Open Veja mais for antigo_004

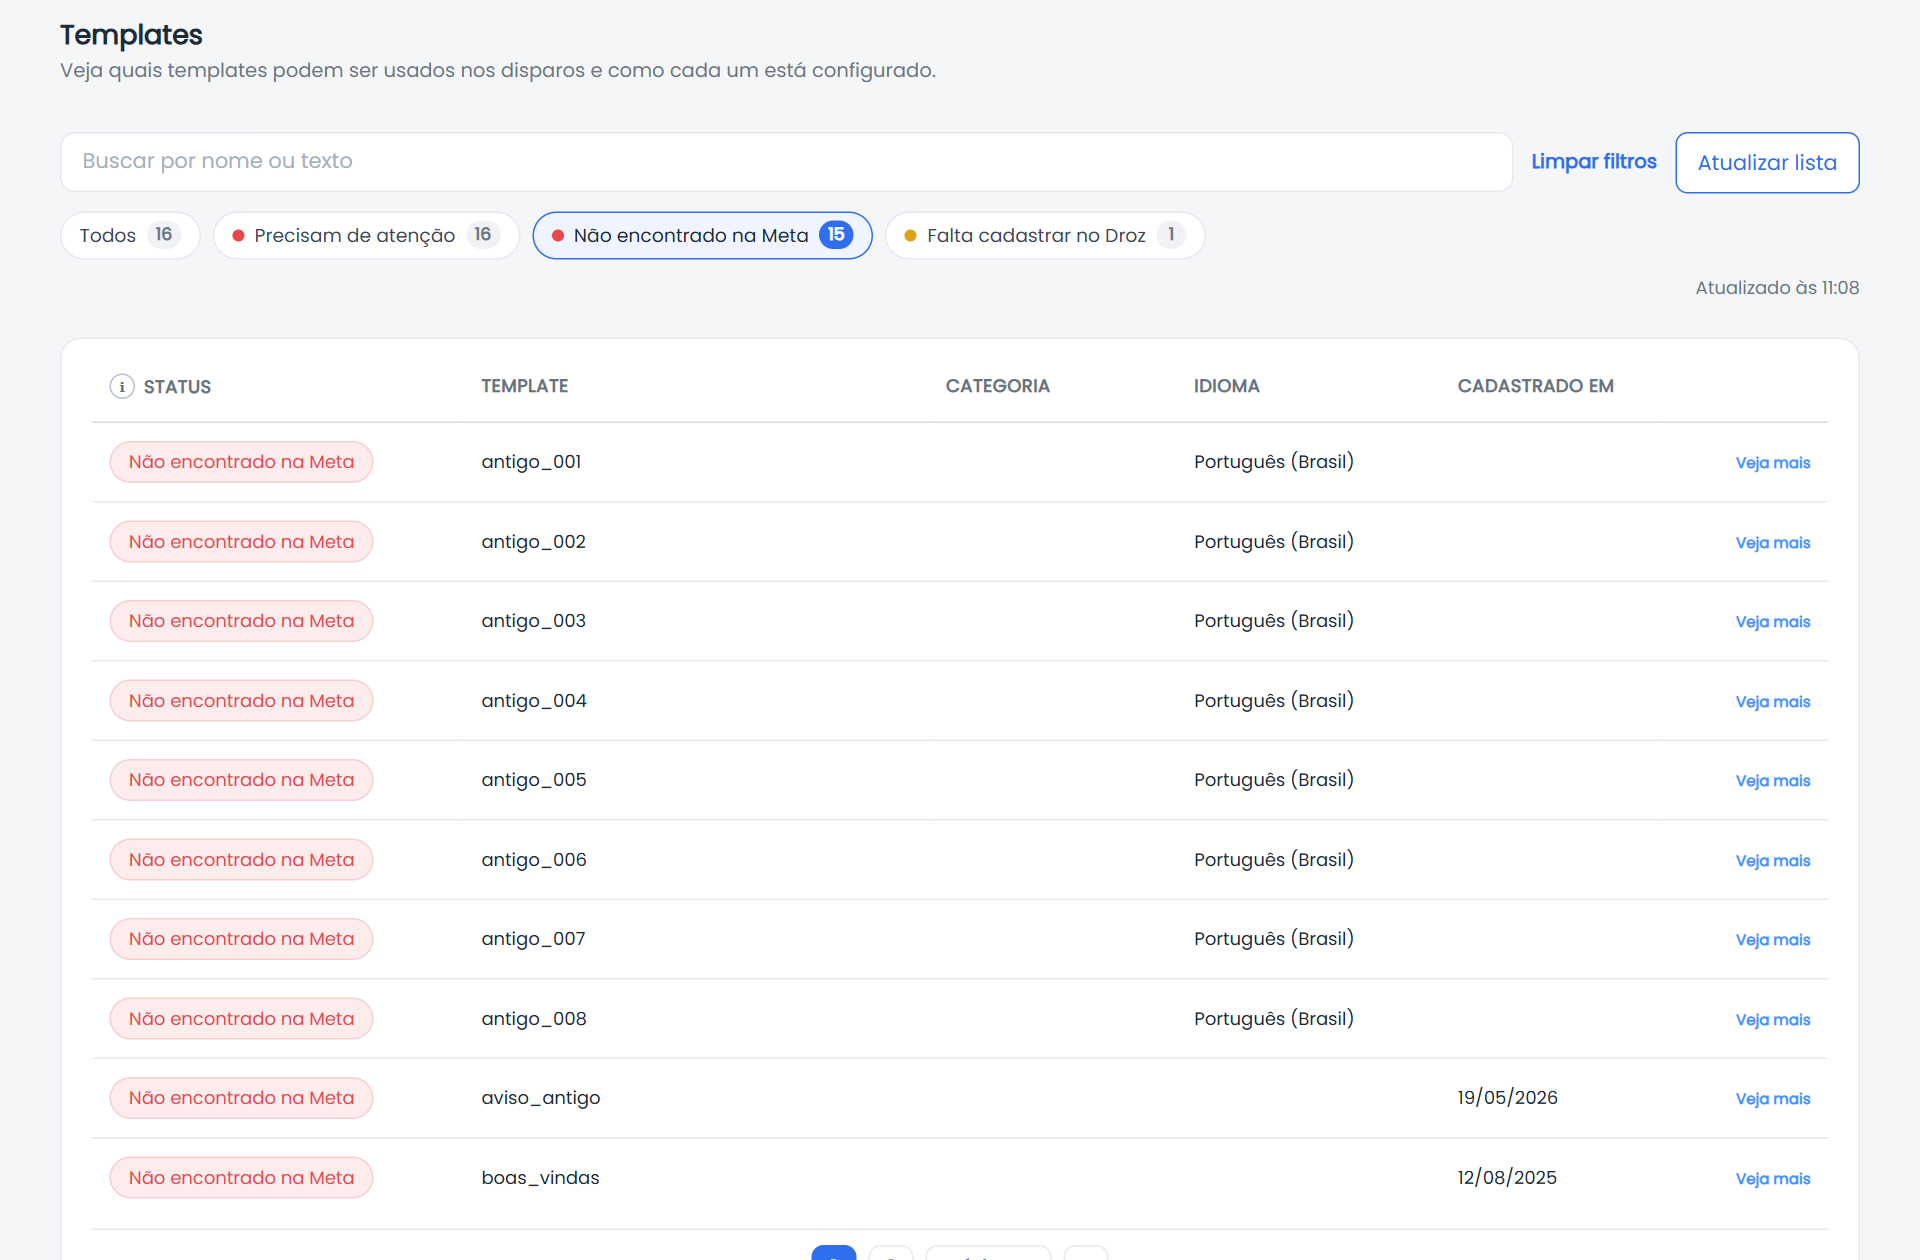coord(1773,702)
